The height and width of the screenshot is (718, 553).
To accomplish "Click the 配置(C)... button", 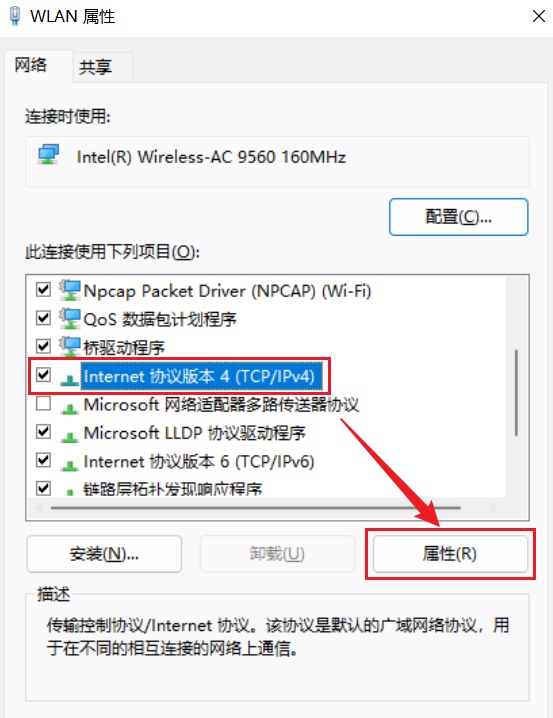I will [459, 217].
